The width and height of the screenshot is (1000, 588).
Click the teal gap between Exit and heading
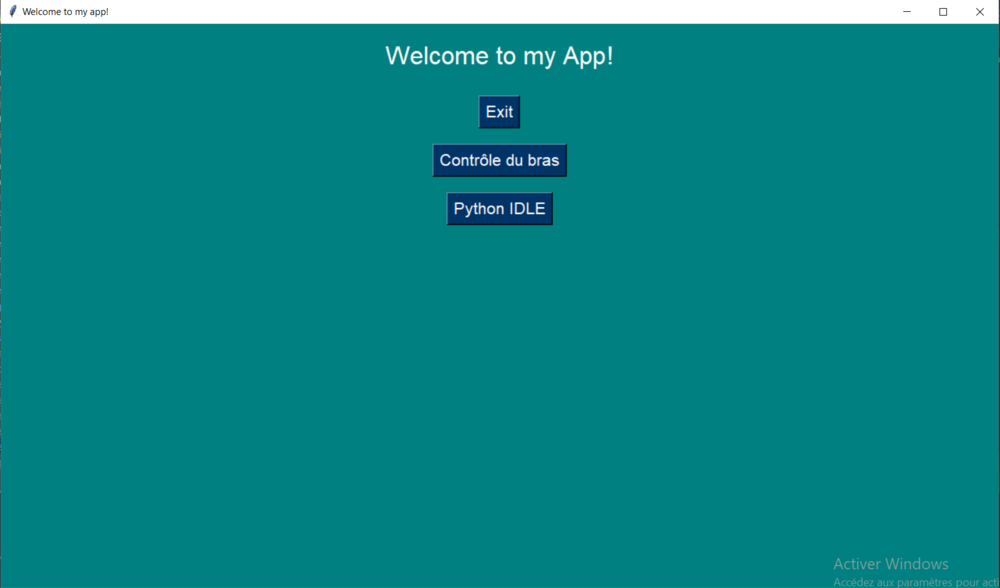coord(499,84)
